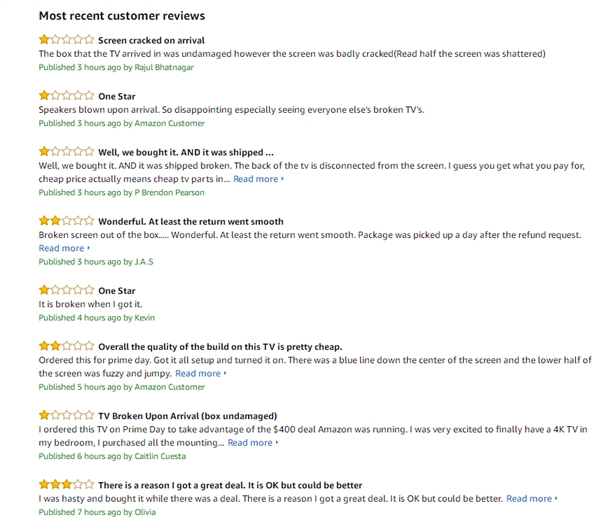Click two-star rating of 'Overall the quality' review
The width and height of the screenshot is (600, 526).
point(66,346)
